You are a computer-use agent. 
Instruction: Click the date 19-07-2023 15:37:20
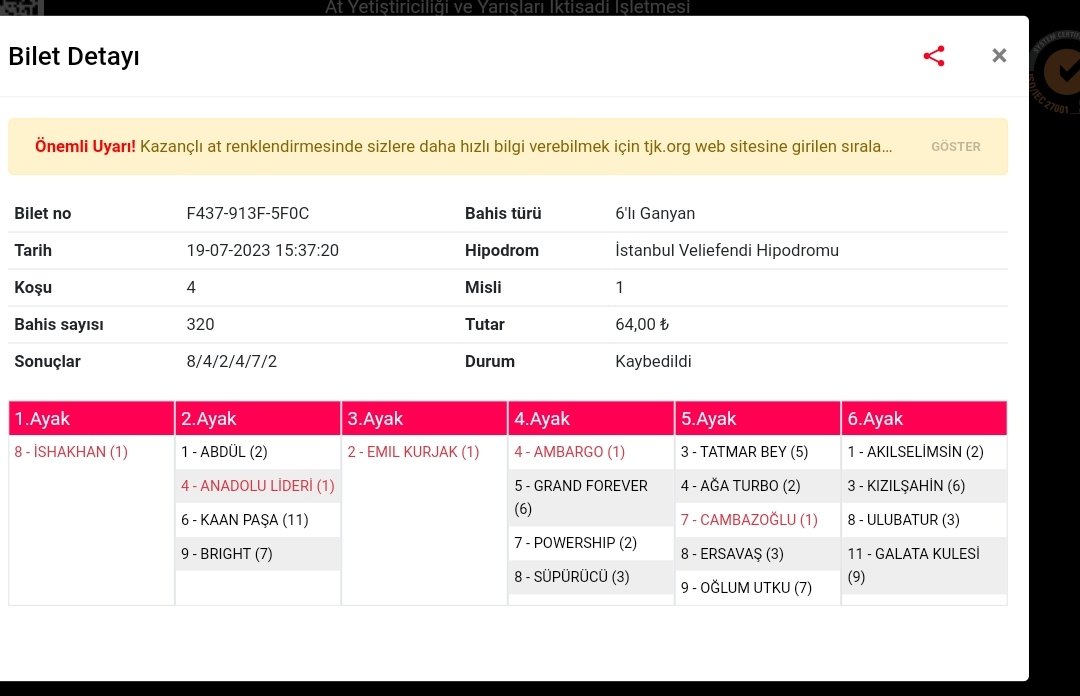[262, 250]
